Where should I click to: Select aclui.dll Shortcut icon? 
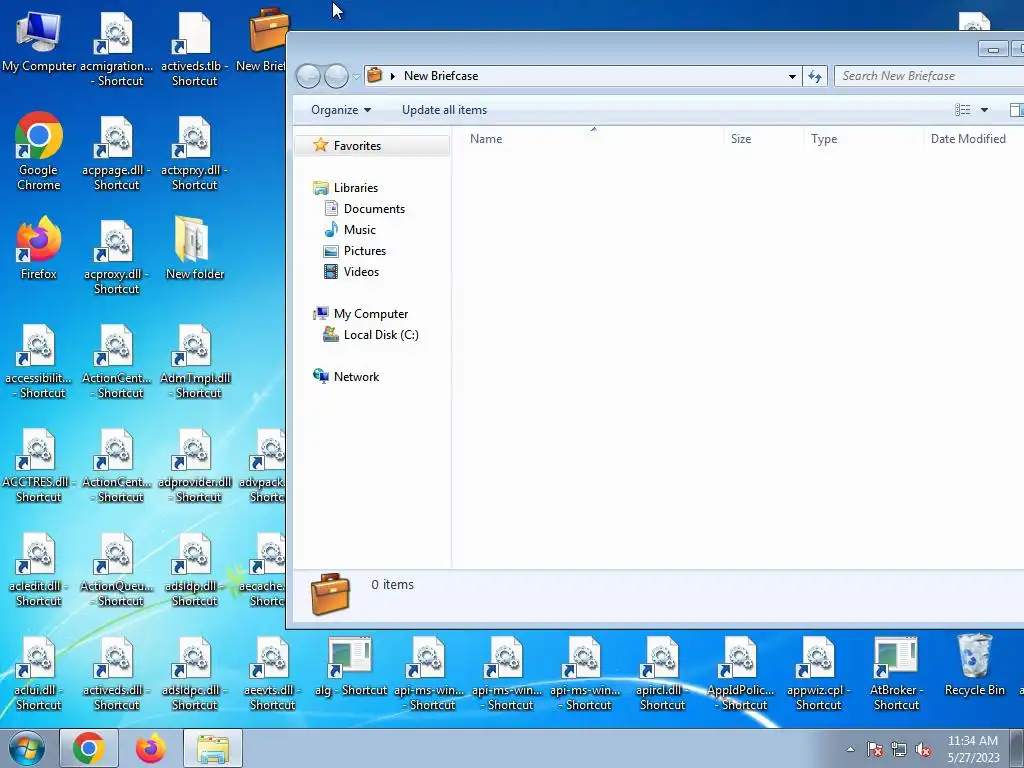click(x=39, y=673)
